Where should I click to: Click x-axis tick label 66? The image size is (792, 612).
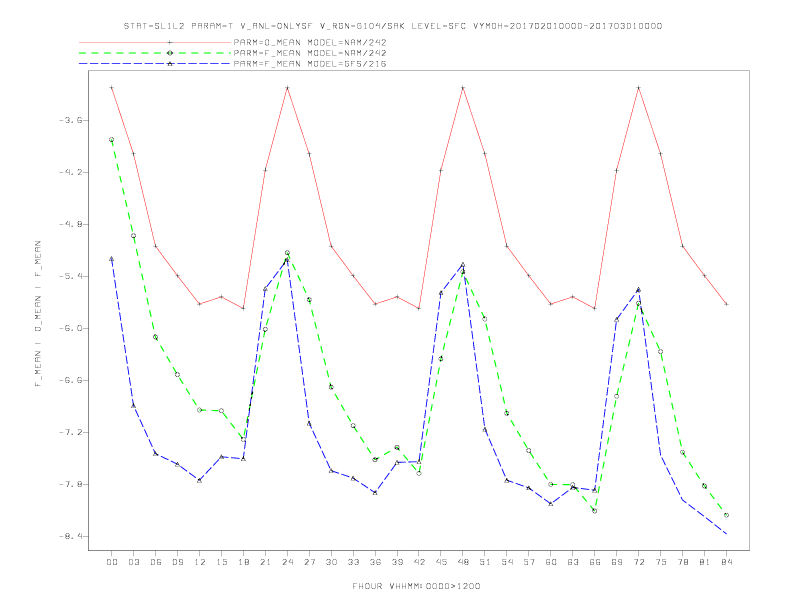click(x=595, y=562)
